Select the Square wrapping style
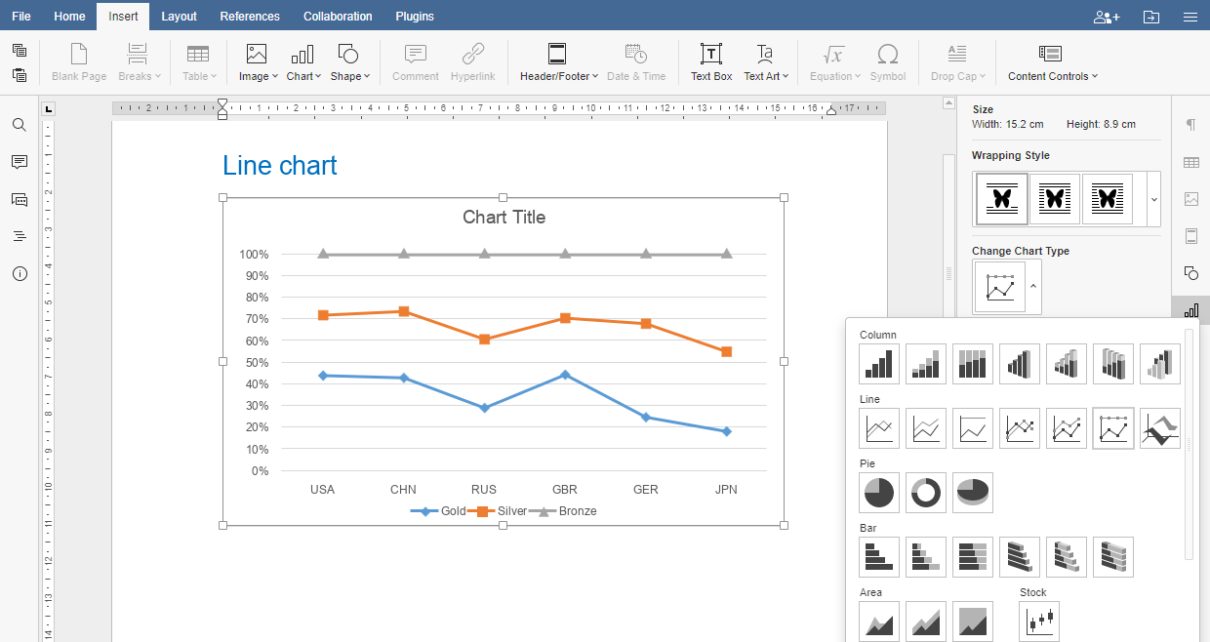1210x642 pixels. coord(1054,199)
